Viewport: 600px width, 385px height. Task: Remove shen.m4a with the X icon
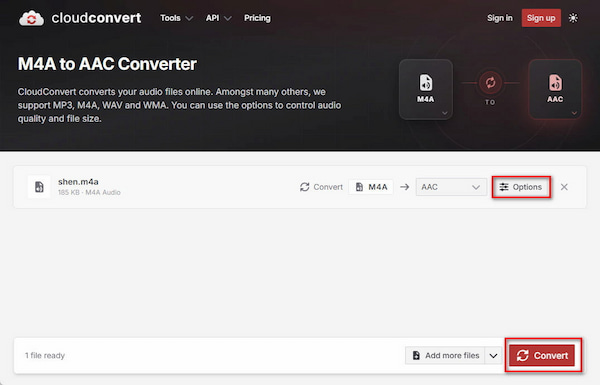(x=564, y=187)
